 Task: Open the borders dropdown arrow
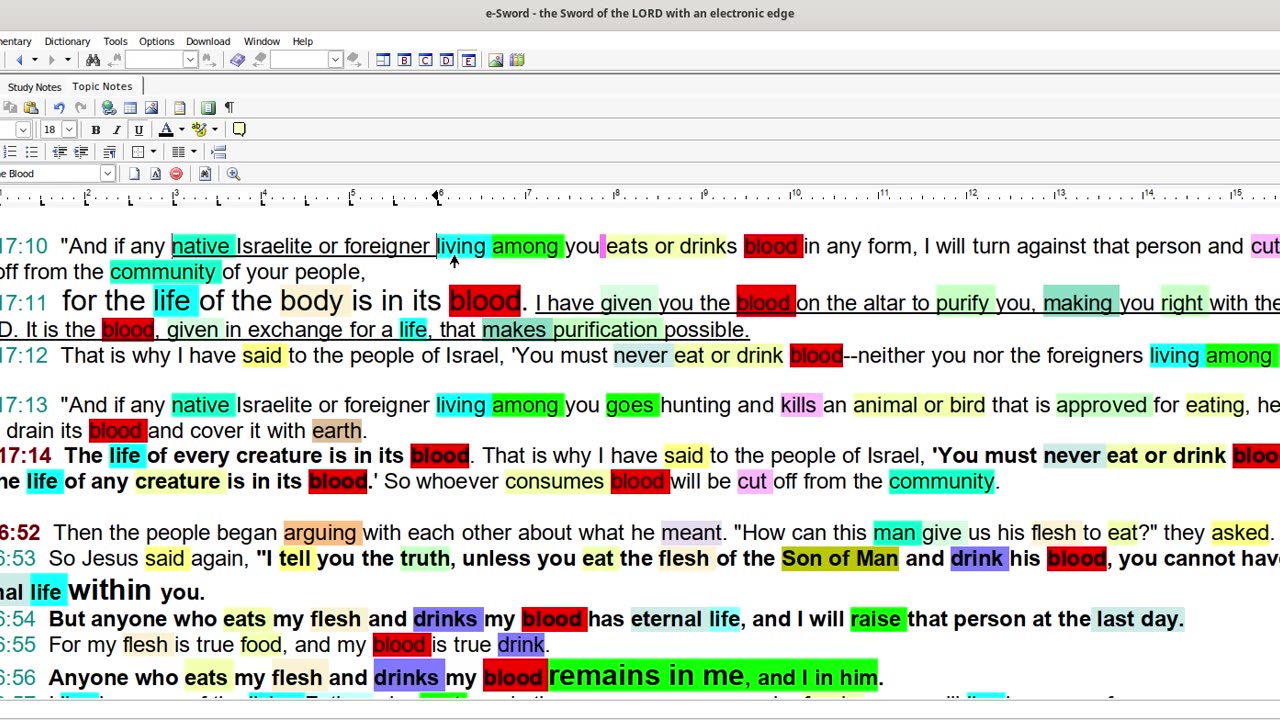[x=153, y=152]
